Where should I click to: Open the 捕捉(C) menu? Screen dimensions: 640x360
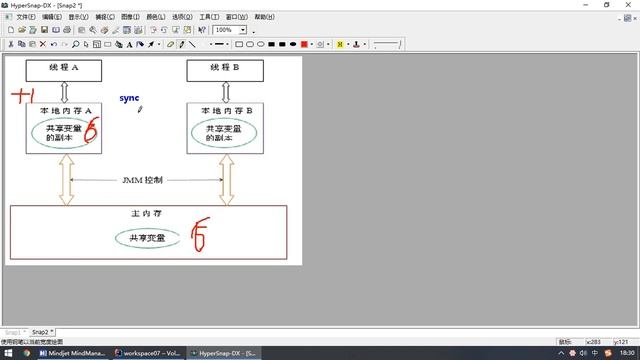(x=105, y=17)
